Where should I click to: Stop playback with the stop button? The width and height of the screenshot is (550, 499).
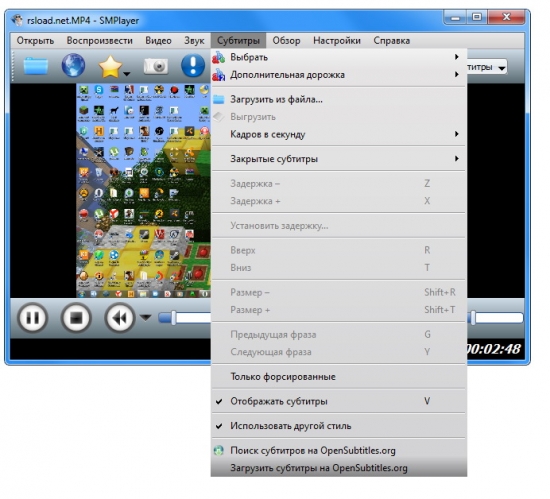pos(76,318)
